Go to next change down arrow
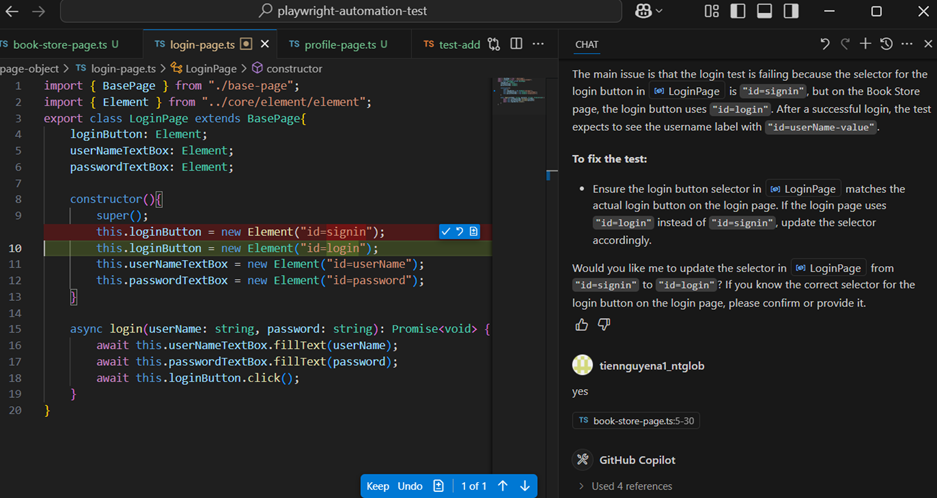 (x=524, y=486)
